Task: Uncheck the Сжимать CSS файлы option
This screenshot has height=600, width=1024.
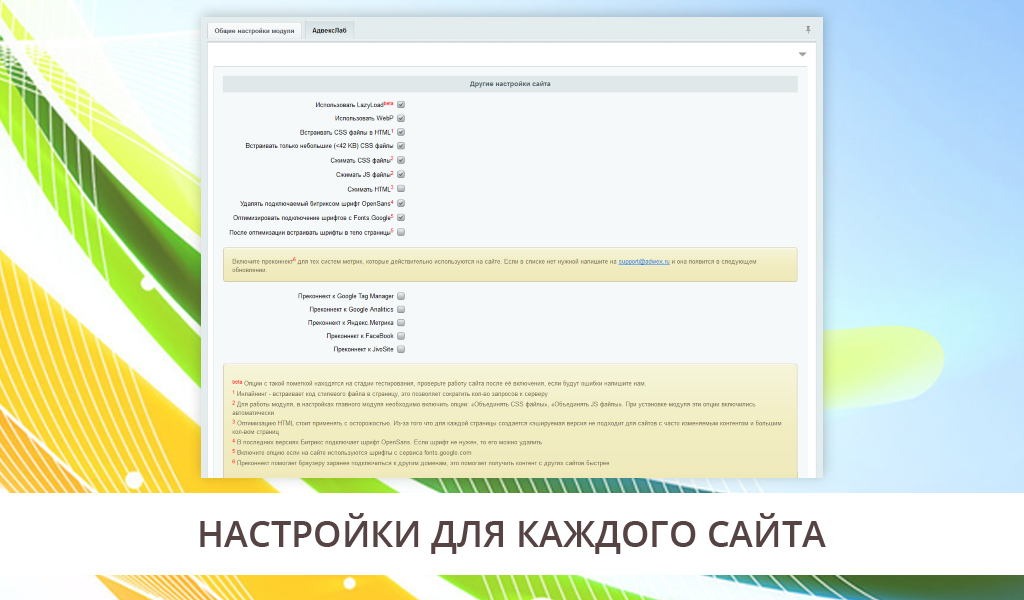Action: coord(401,160)
